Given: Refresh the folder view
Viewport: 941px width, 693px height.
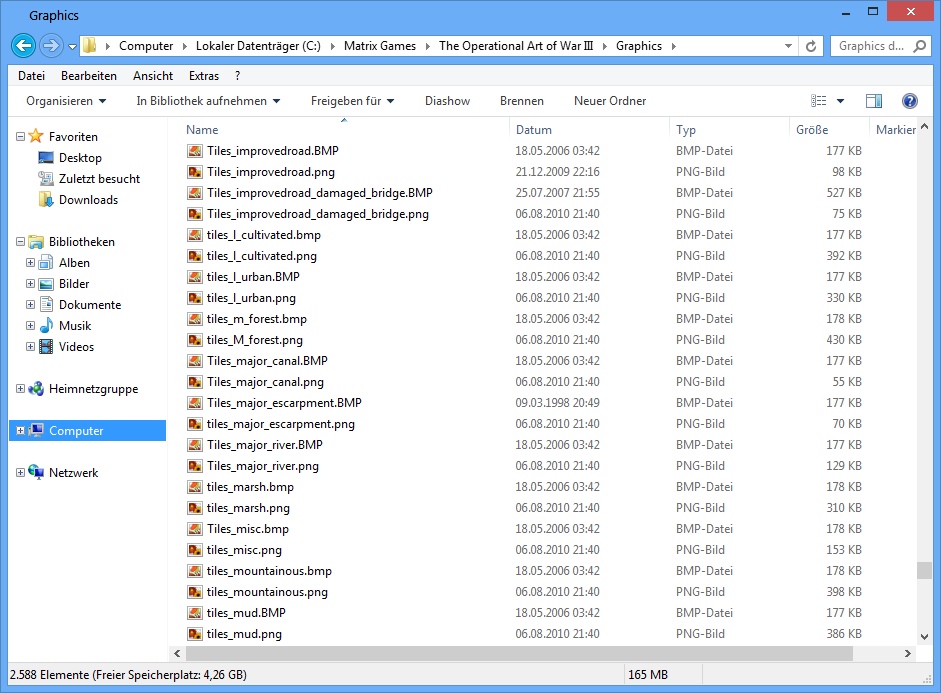Looking at the screenshot, I should (x=811, y=46).
